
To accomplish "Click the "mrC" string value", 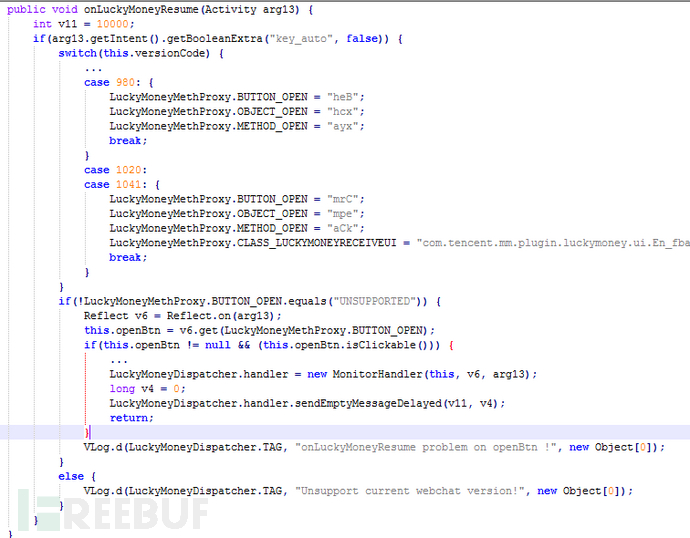I will coord(343,199).
